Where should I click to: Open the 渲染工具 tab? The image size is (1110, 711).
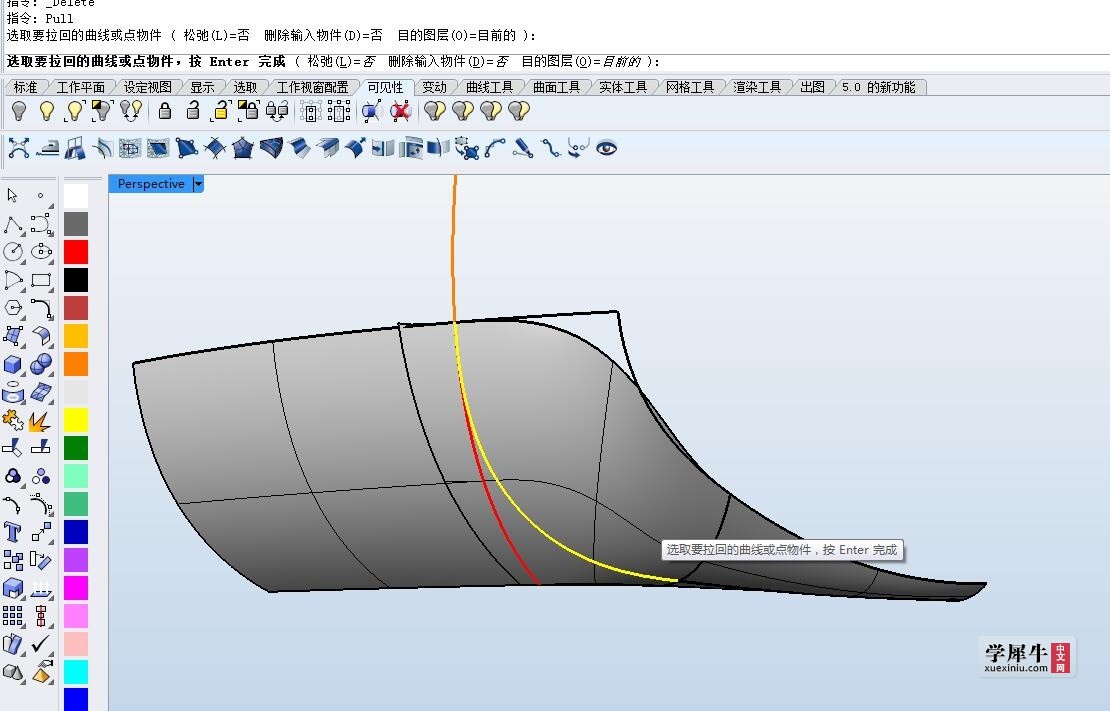pos(757,87)
